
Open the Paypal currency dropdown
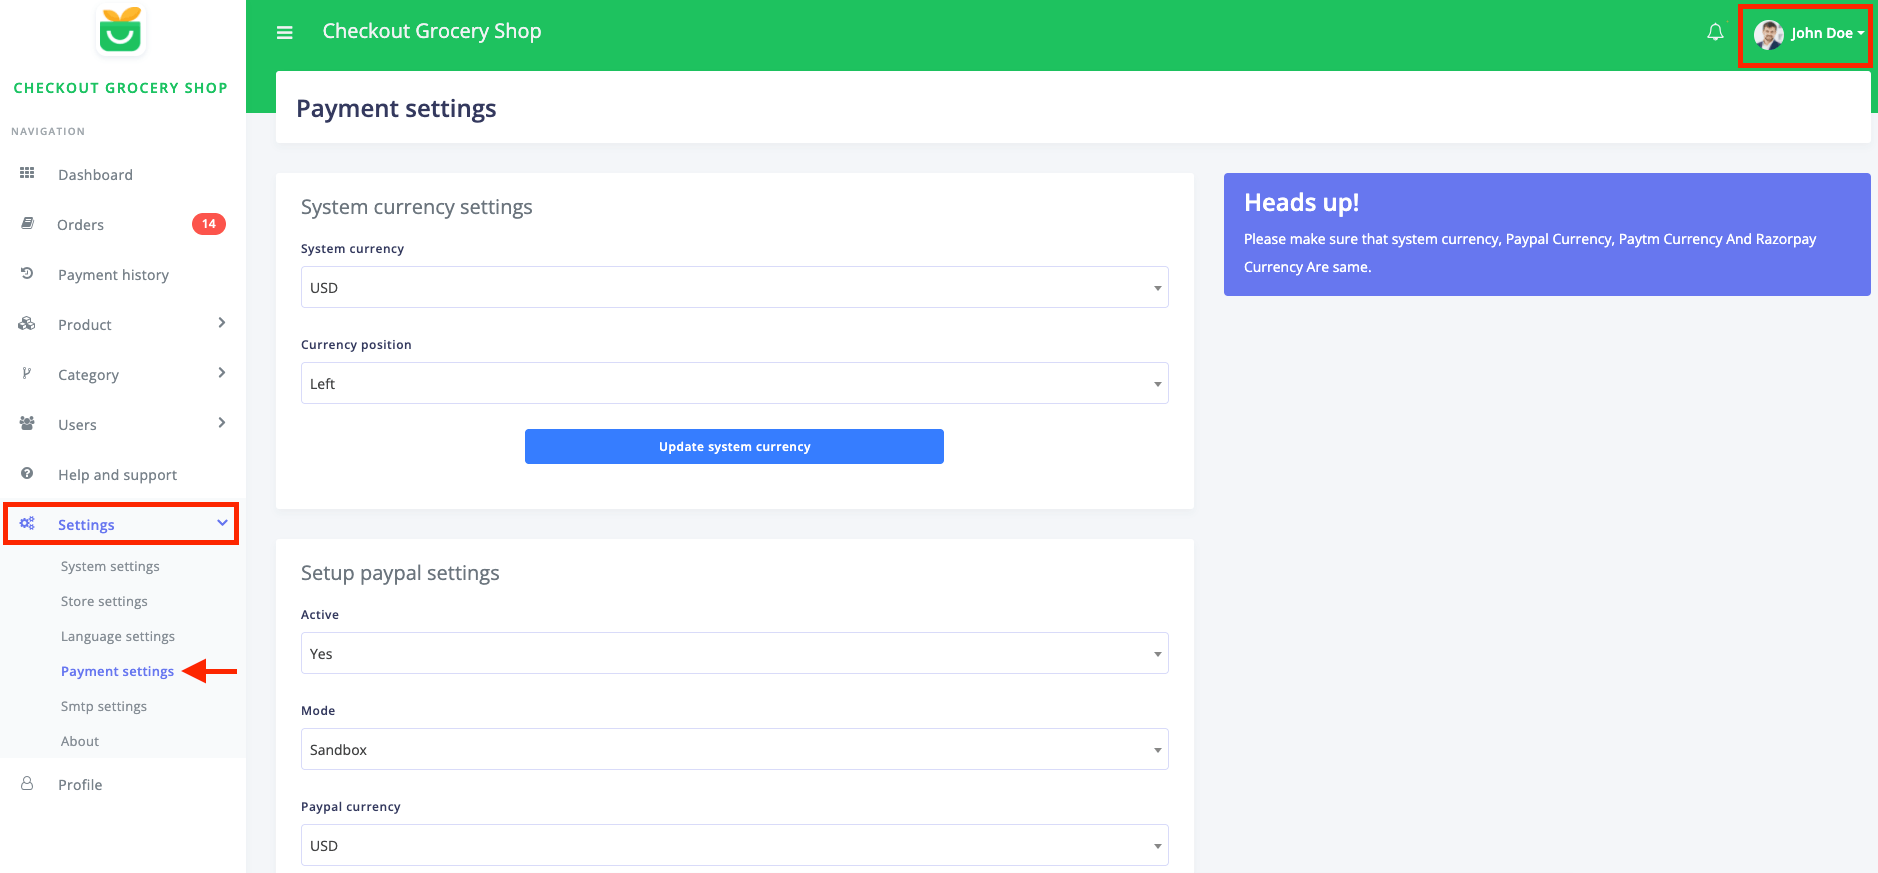point(734,845)
